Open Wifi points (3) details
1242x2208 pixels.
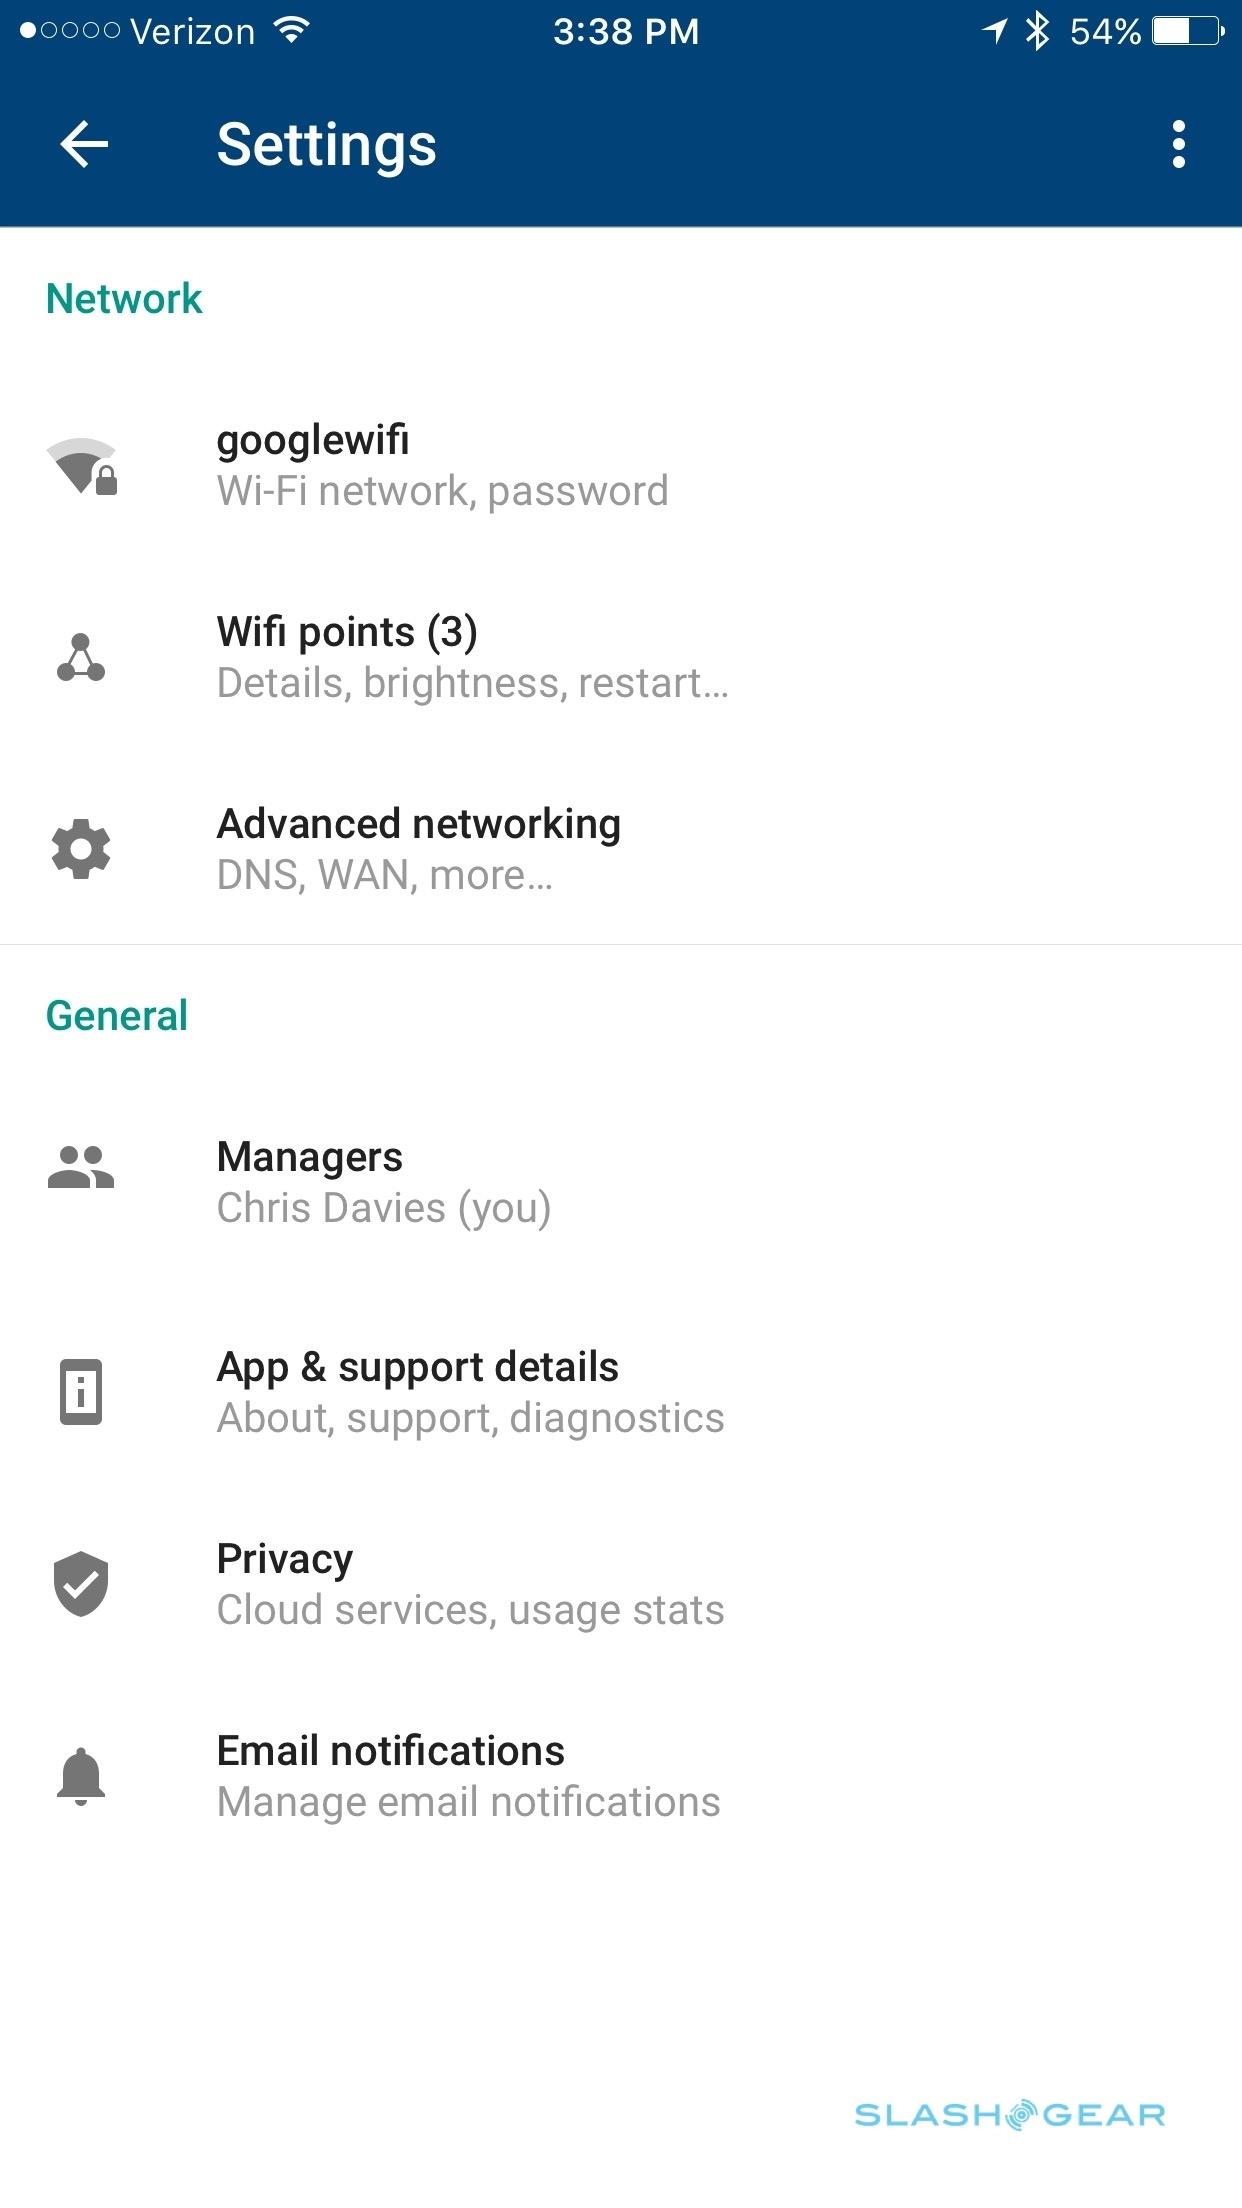click(x=472, y=658)
